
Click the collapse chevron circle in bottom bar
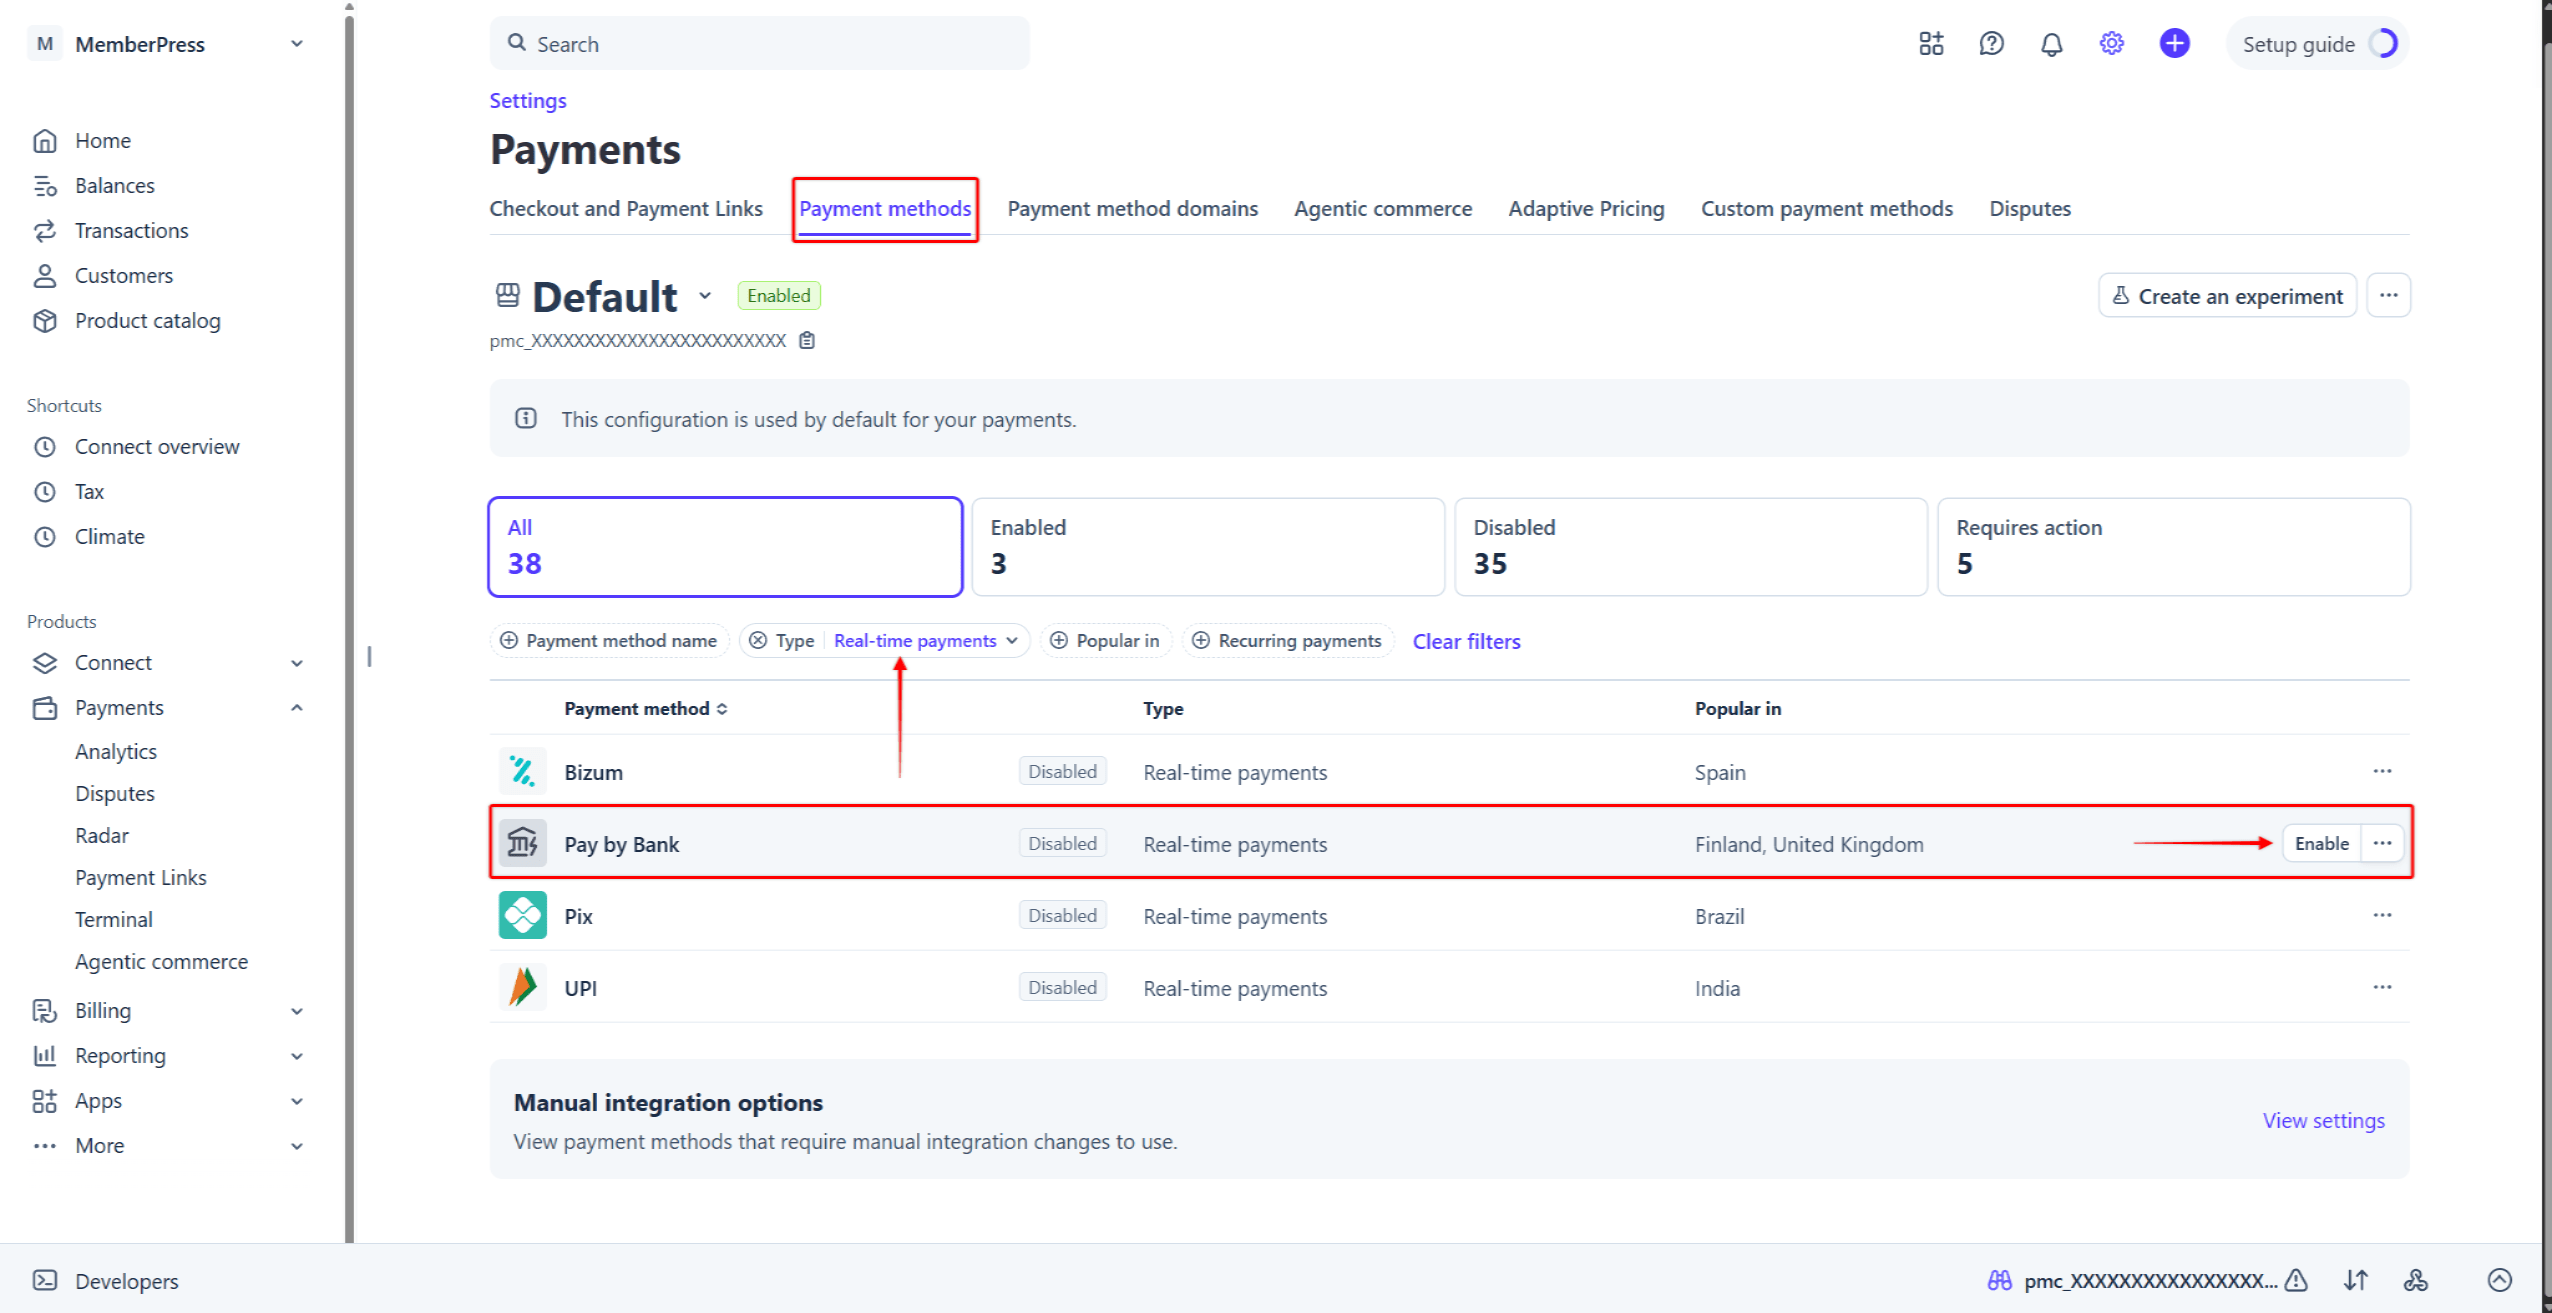(x=2499, y=1280)
